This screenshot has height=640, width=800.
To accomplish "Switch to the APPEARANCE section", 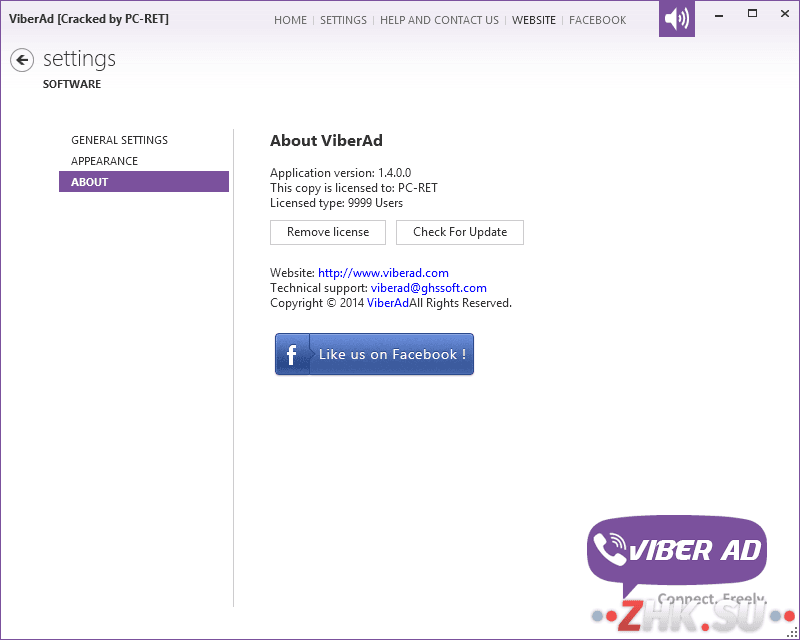I will pos(105,161).
